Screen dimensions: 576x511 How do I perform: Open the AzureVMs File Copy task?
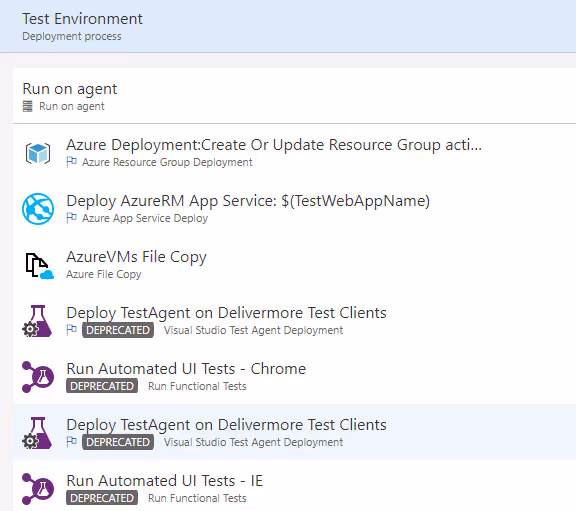point(294,265)
